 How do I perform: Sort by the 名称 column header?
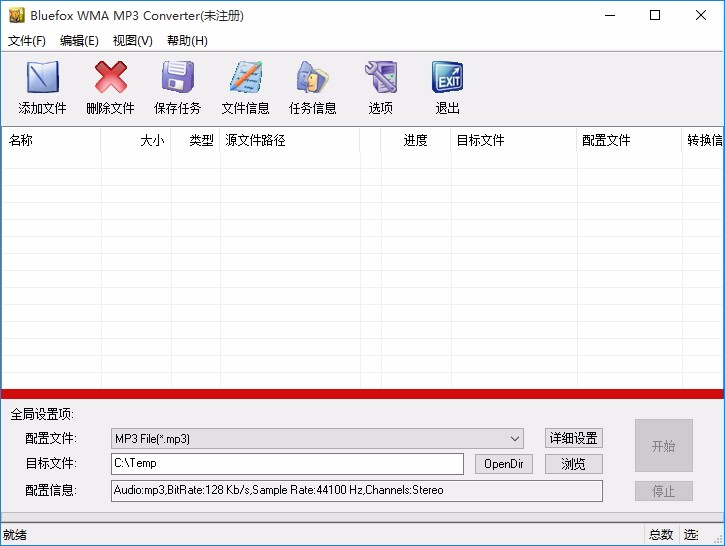click(x=51, y=140)
